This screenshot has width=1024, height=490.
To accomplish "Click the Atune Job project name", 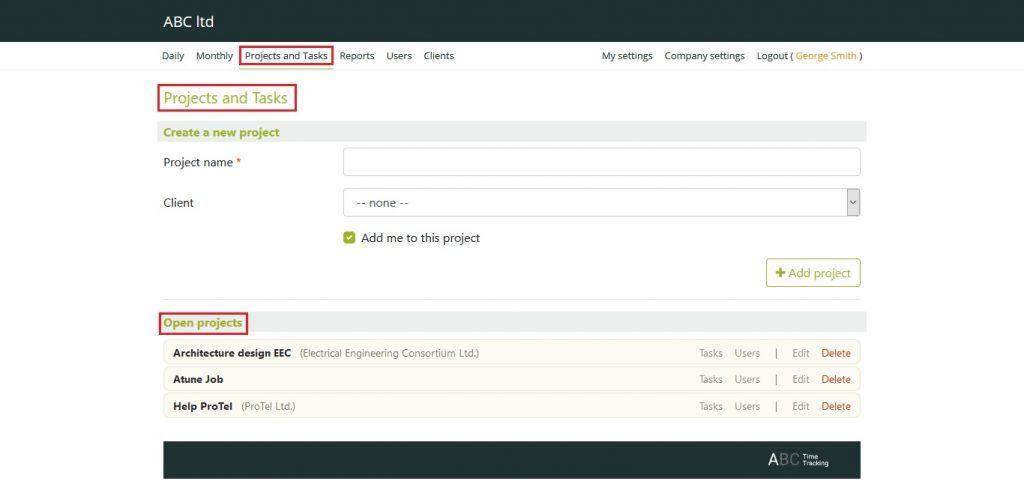I will (198, 380).
